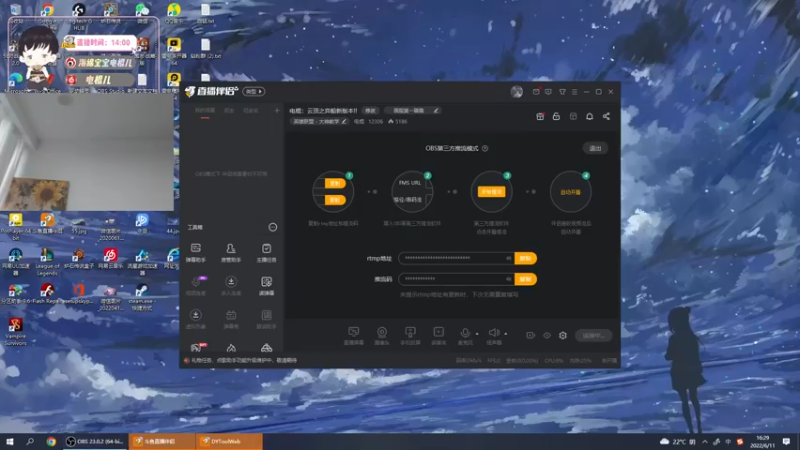The image size is (800, 450).
Task: Open the mail icon with red dot
Action: click(536, 92)
